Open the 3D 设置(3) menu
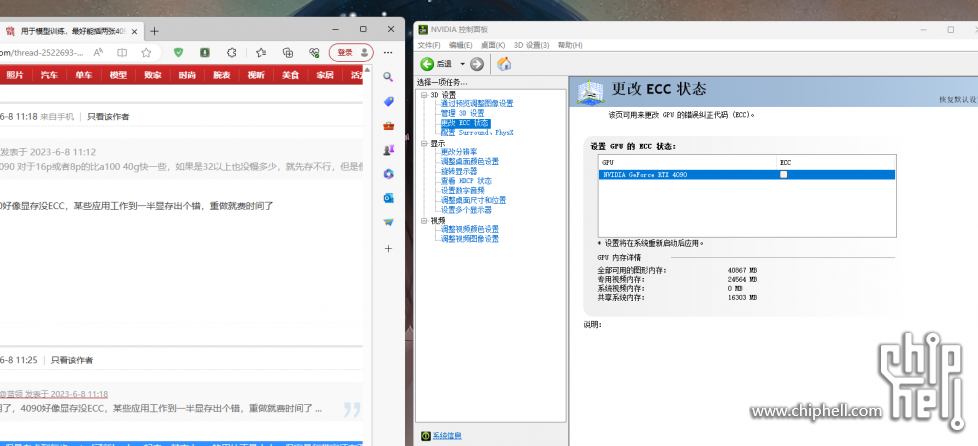Viewport: 978px width, 446px height. click(531, 45)
